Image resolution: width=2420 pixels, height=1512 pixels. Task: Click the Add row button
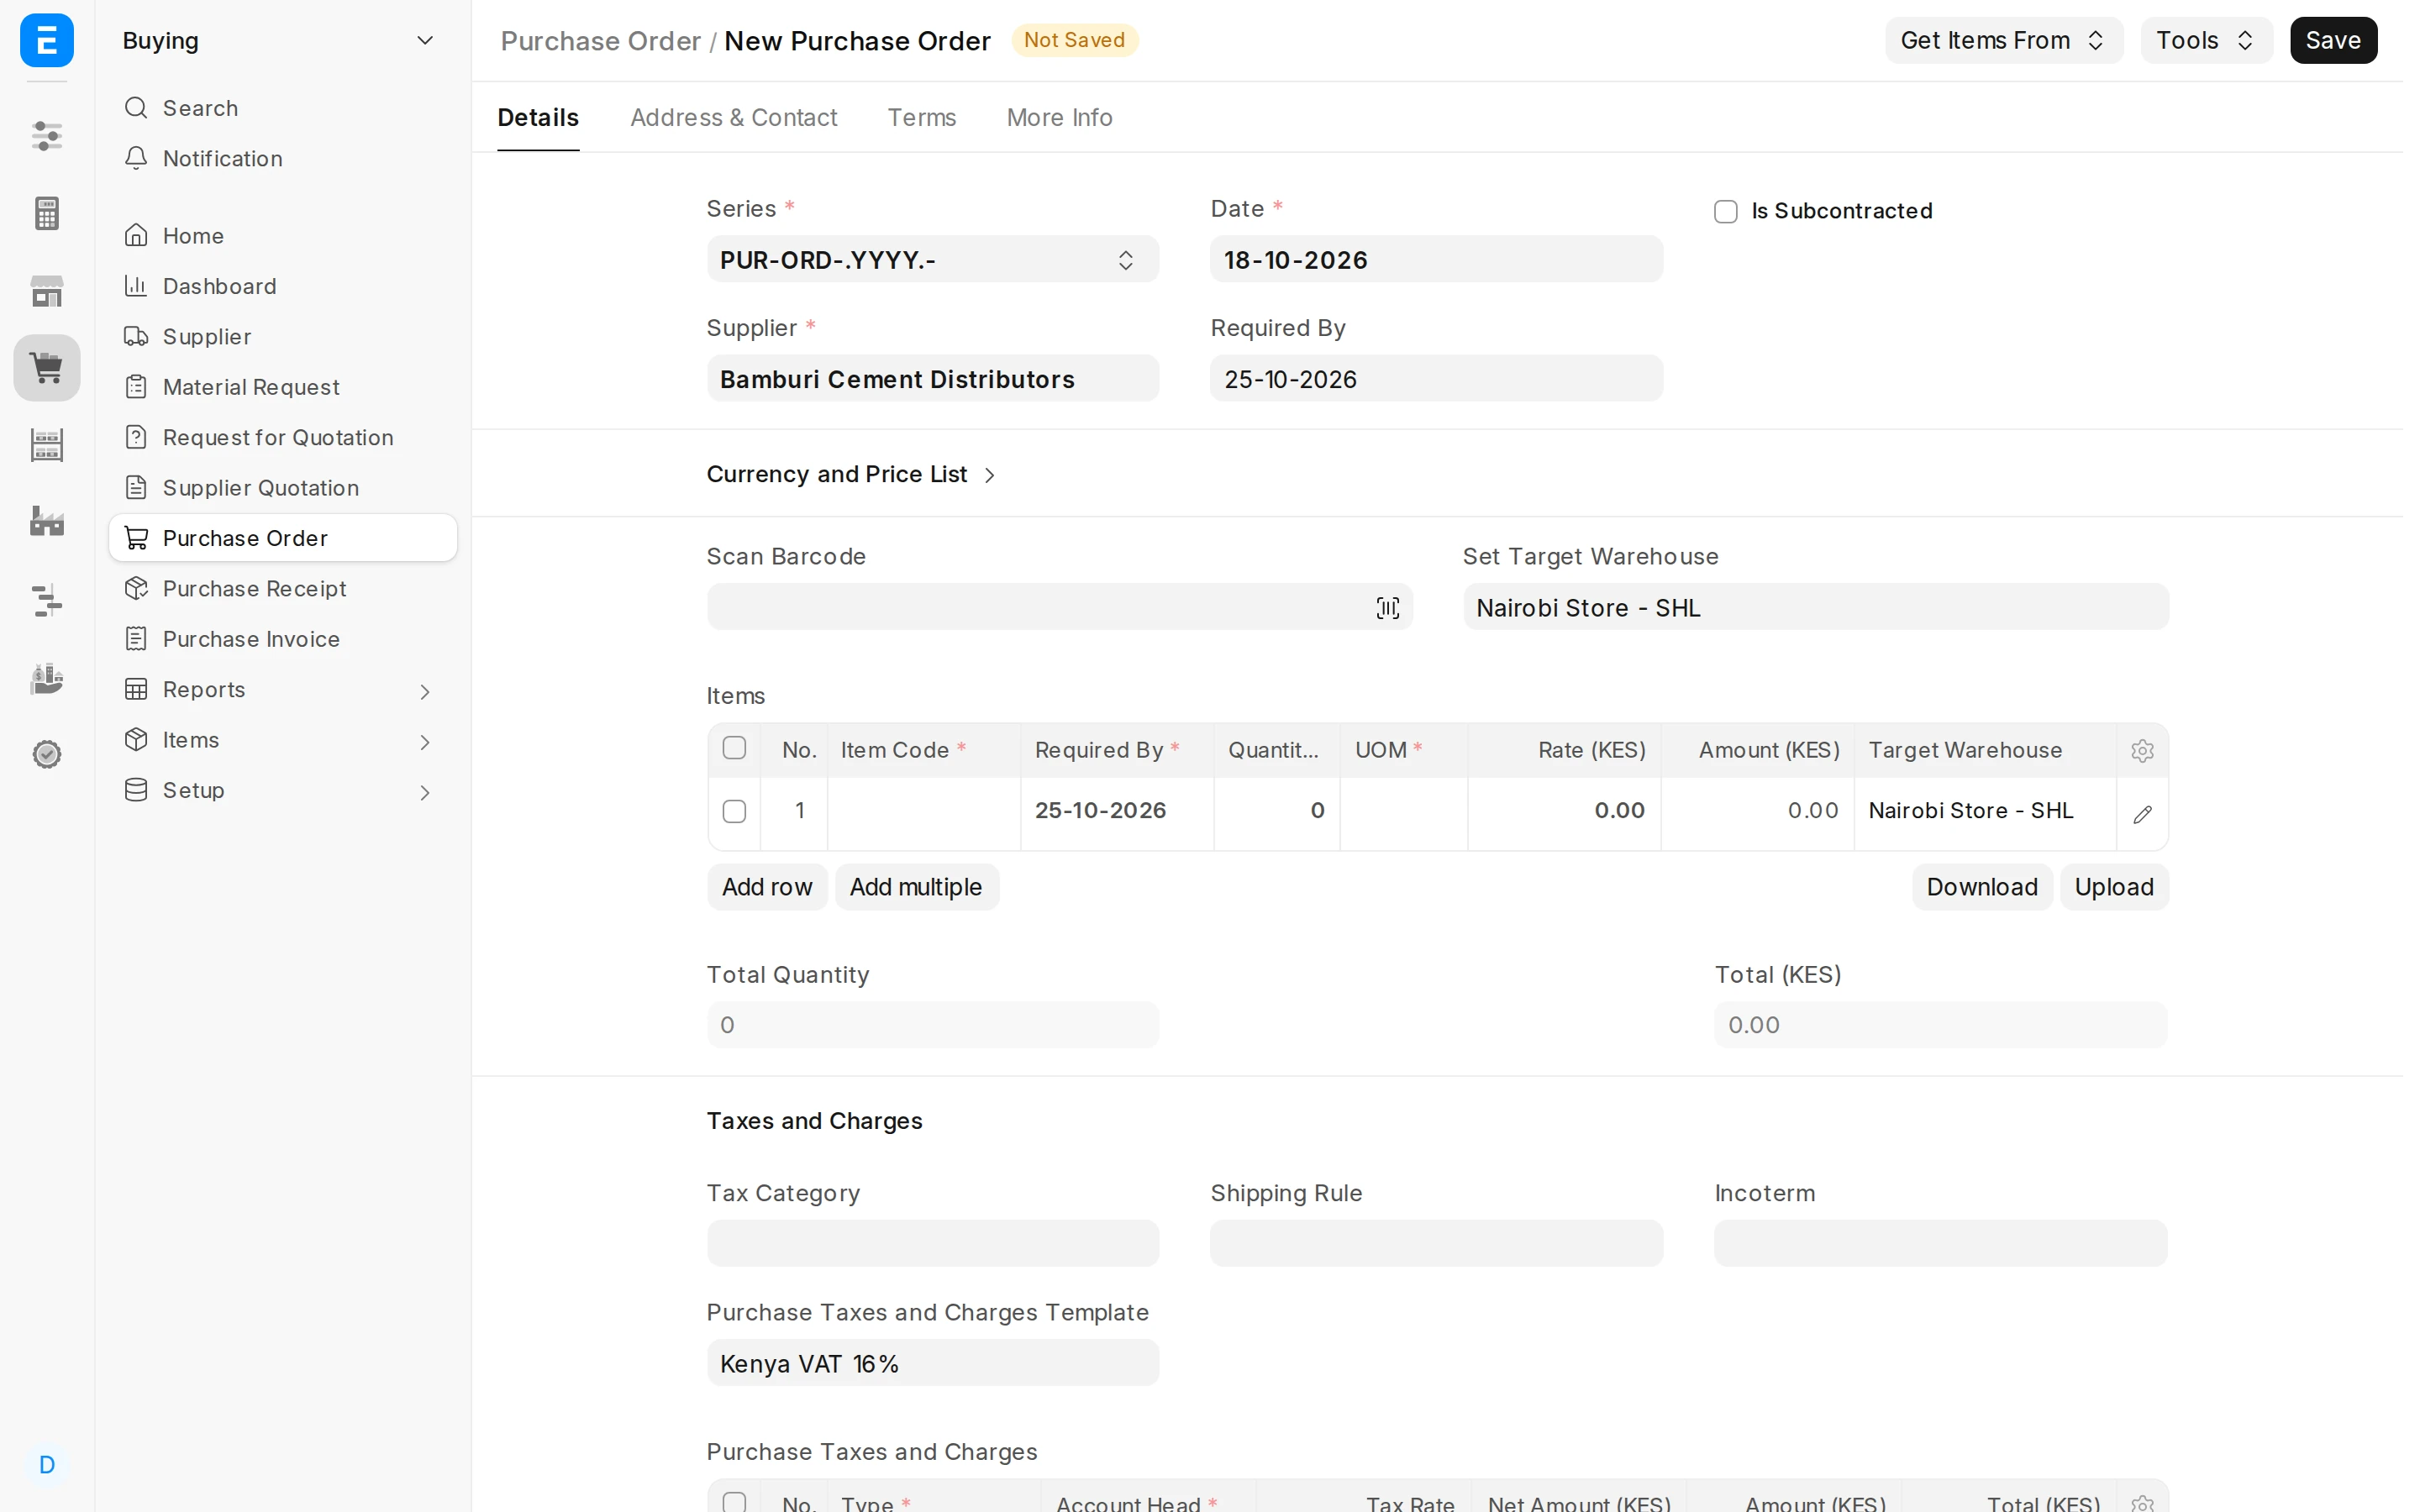click(x=766, y=887)
